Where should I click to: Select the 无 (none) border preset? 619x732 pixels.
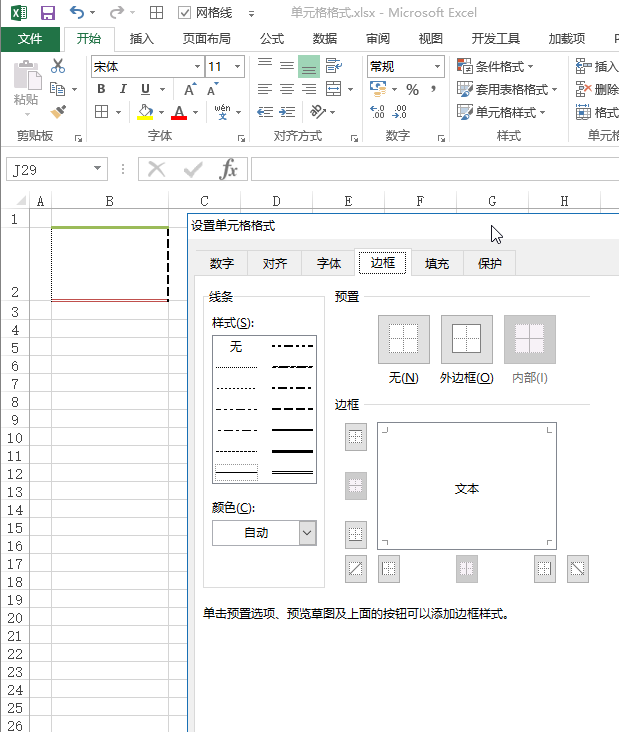point(404,340)
